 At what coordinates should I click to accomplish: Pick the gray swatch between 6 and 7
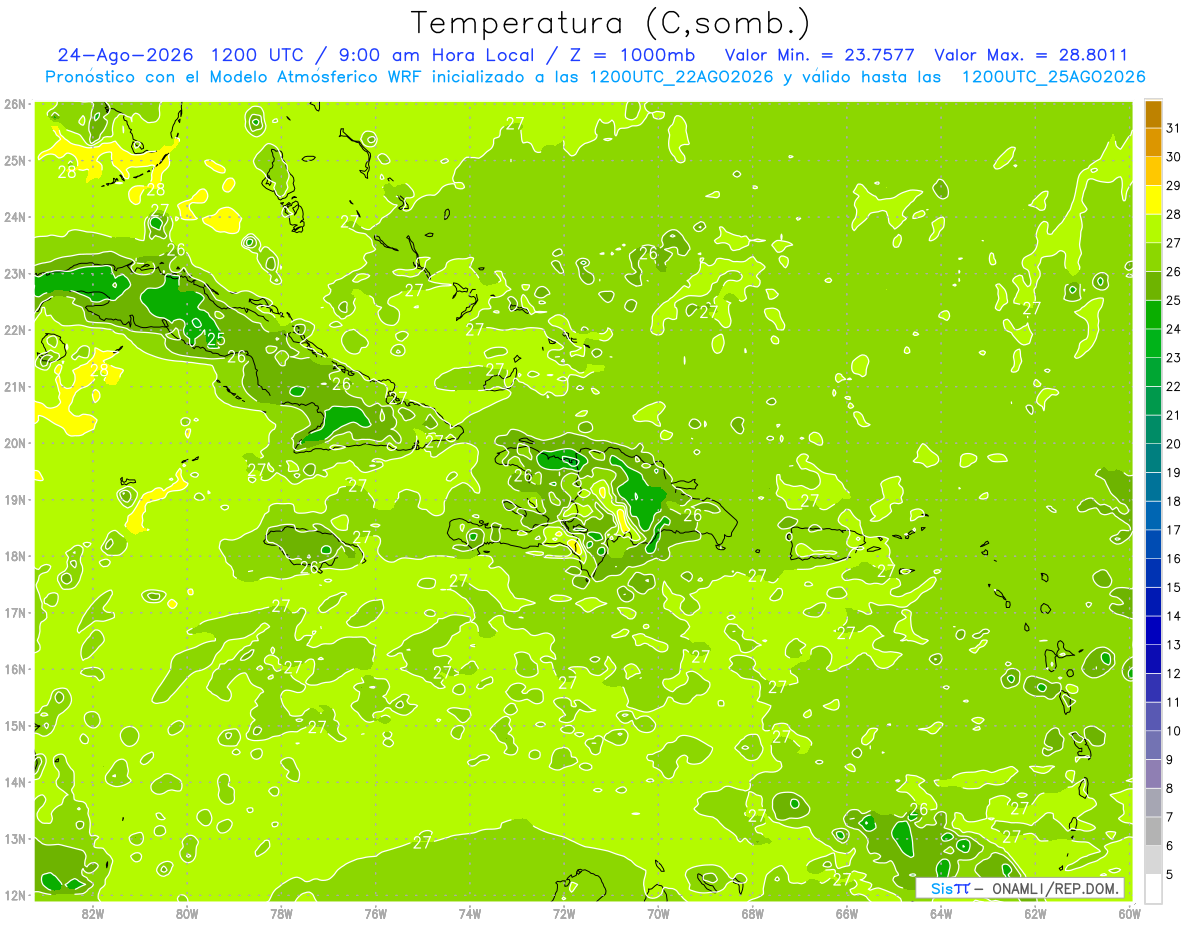(x=1153, y=831)
